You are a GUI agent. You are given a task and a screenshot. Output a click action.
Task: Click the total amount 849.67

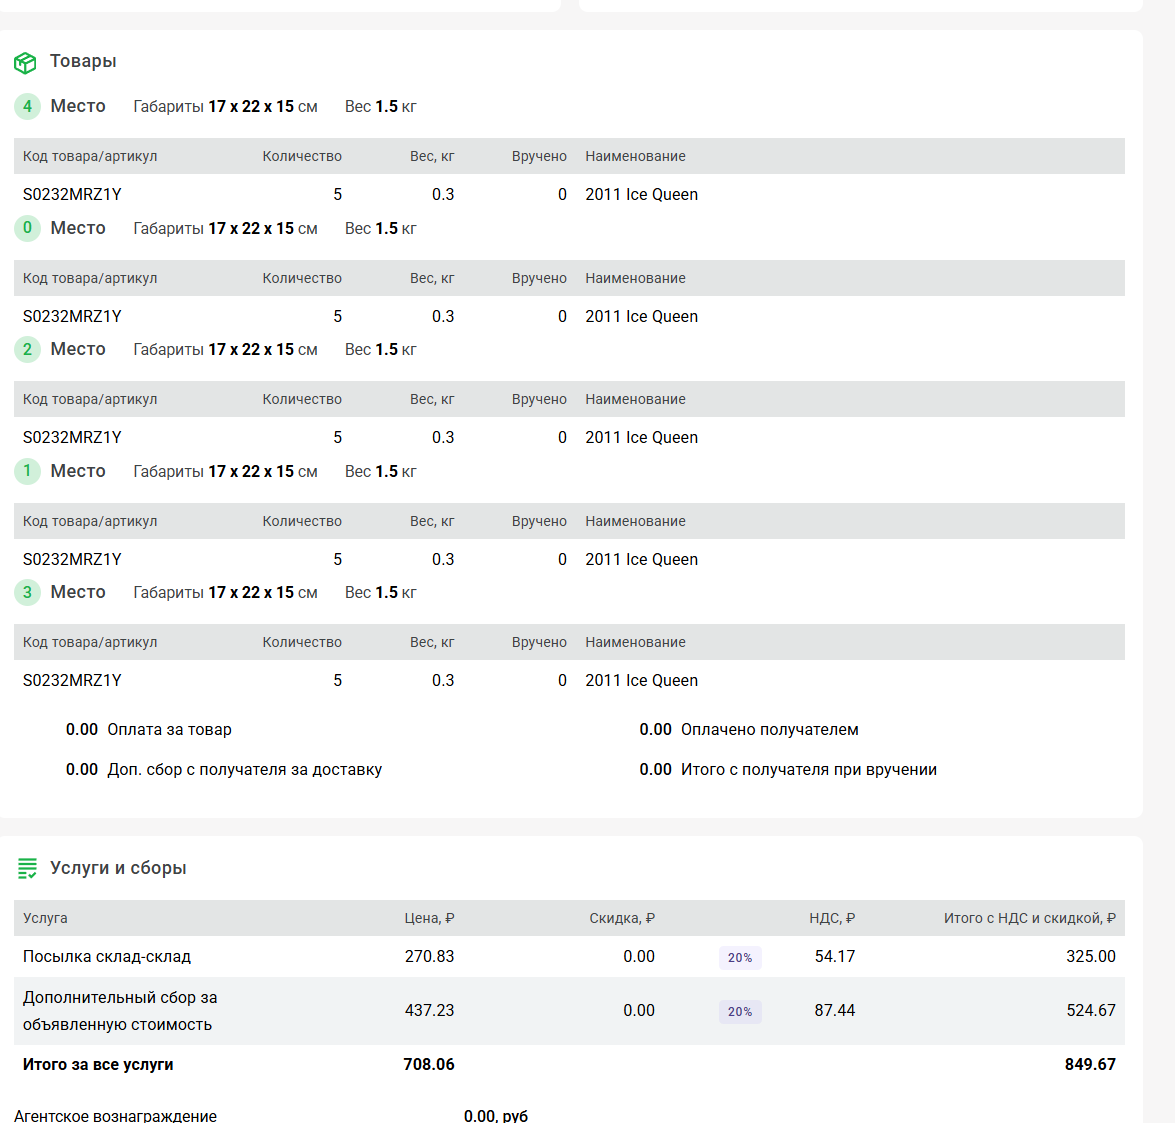click(x=1090, y=1065)
